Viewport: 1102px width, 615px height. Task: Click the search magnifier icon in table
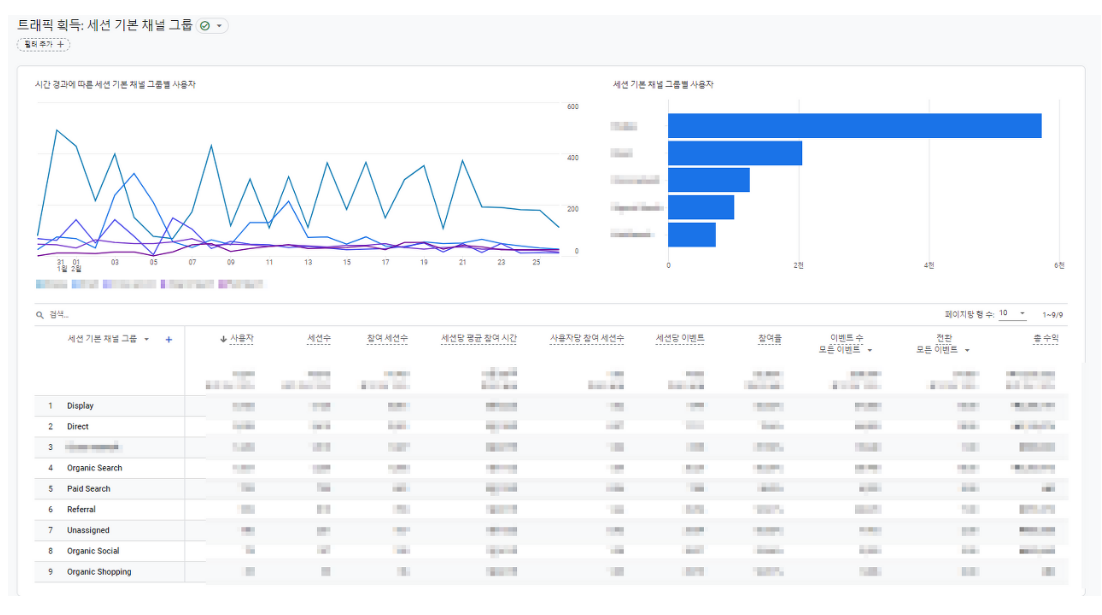coord(40,315)
